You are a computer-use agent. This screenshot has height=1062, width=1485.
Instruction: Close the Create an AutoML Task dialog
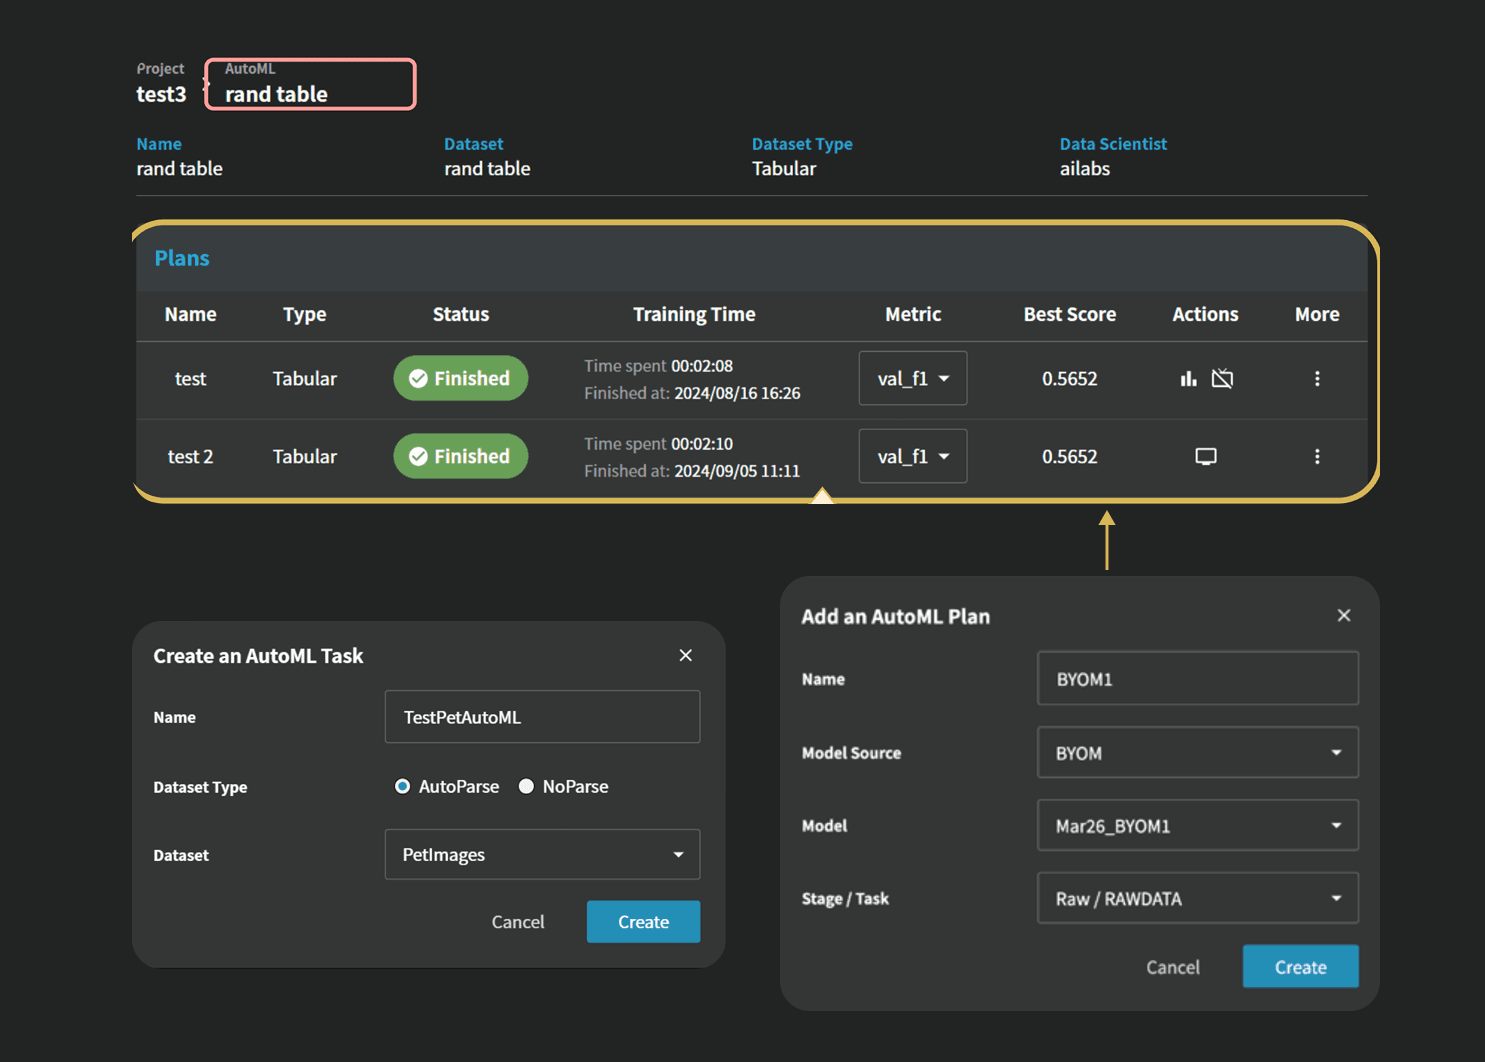[685, 655]
